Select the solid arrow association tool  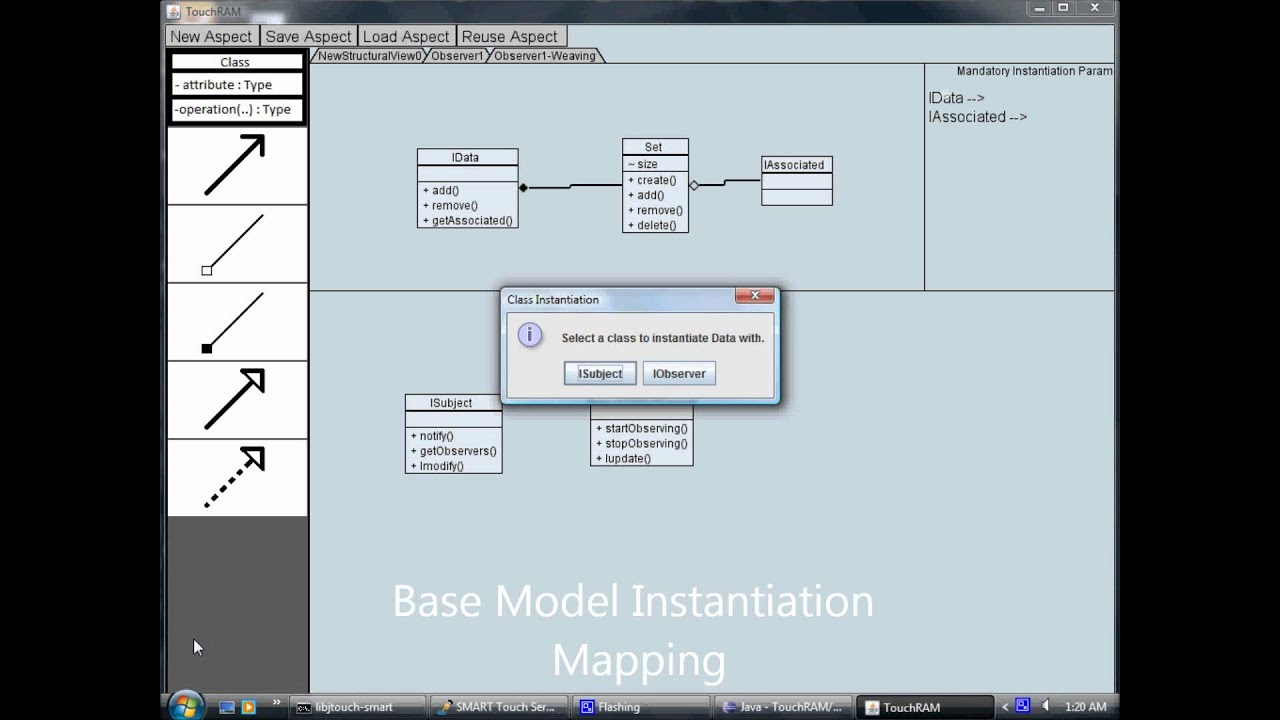point(237,165)
